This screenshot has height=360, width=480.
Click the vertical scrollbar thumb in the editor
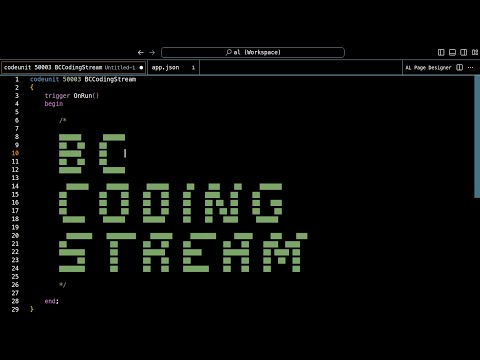click(x=477, y=137)
